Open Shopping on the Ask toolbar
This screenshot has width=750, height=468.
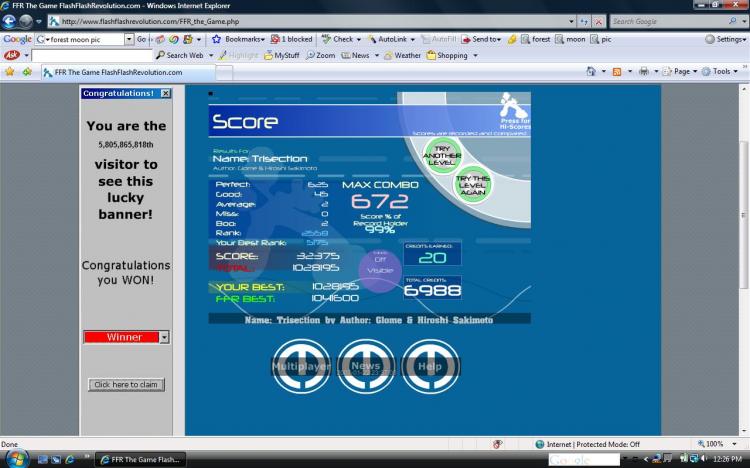(x=447, y=56)
